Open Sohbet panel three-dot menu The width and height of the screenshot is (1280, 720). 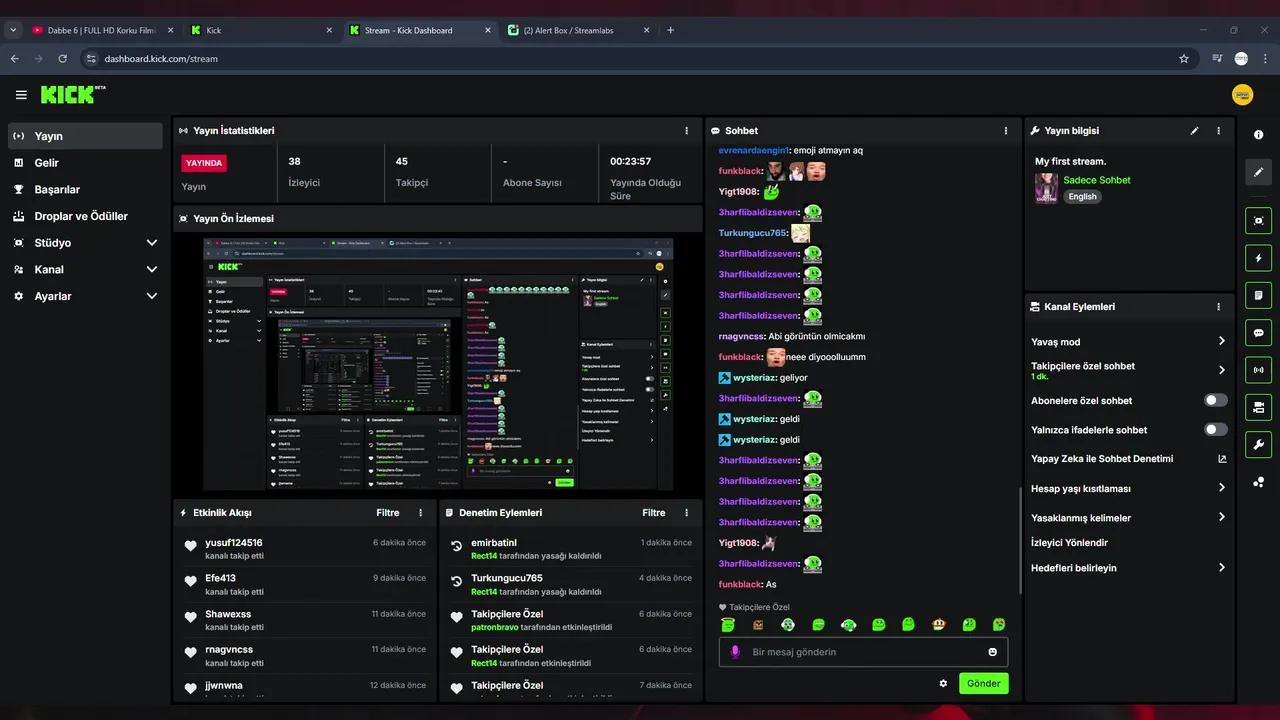1006,131
